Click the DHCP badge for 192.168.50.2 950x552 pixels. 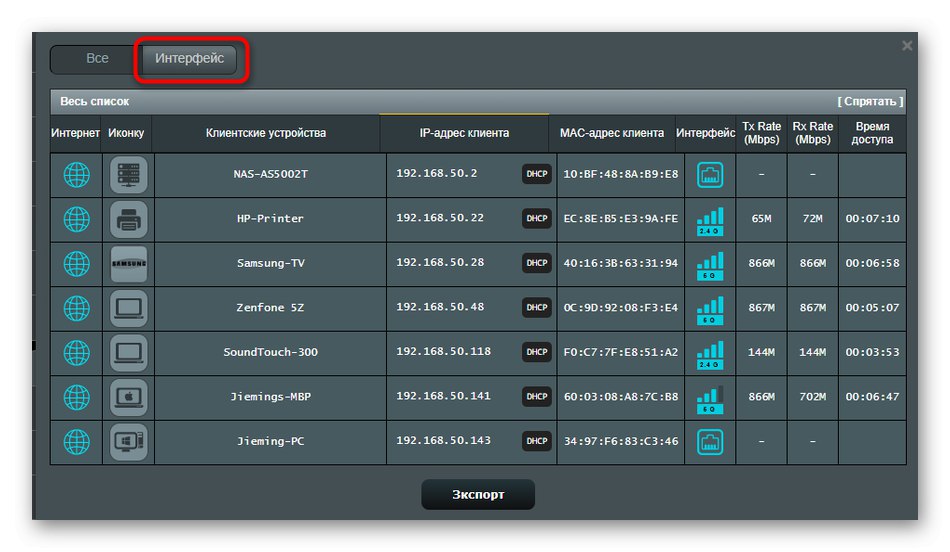537,174
